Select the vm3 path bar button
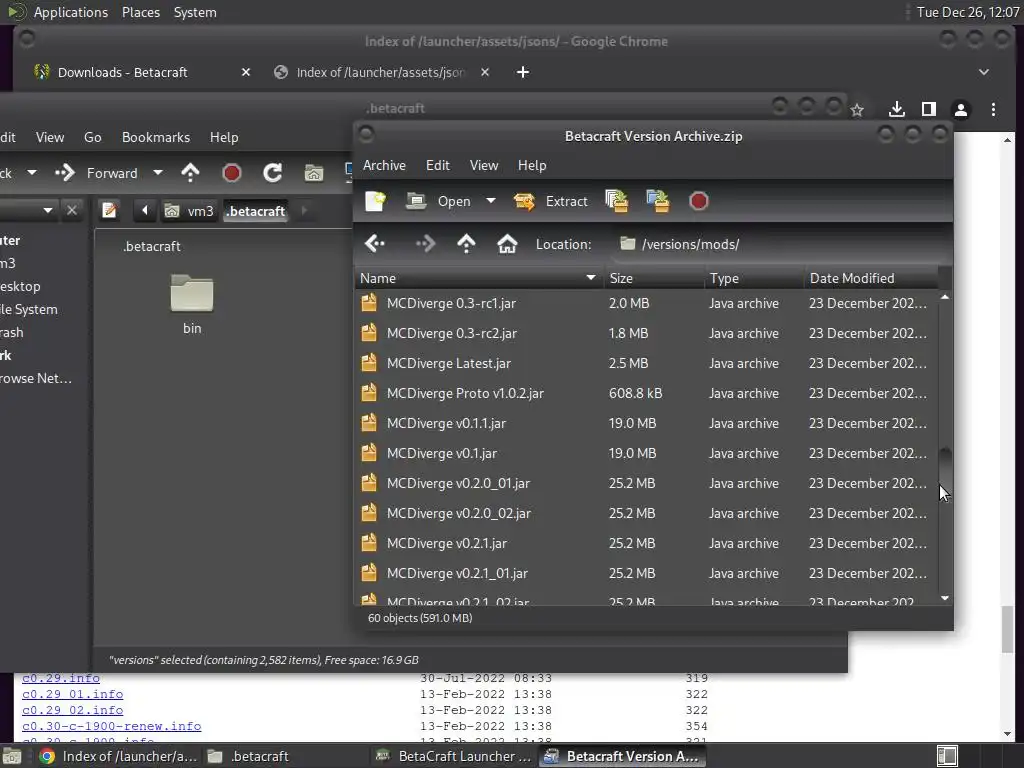Image resolution: width=1024 pixels, height=768 pixels. [x=189, y=211]
